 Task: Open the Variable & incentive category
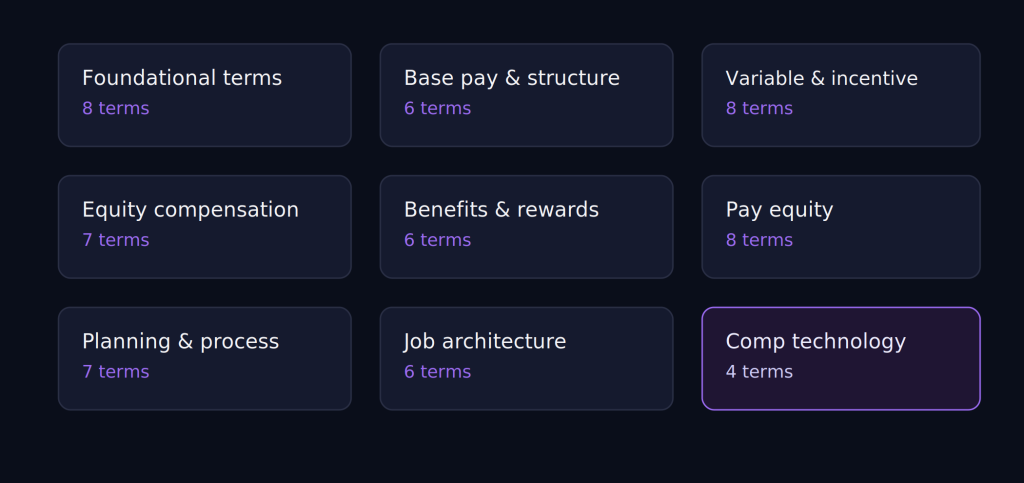point(841,95)
